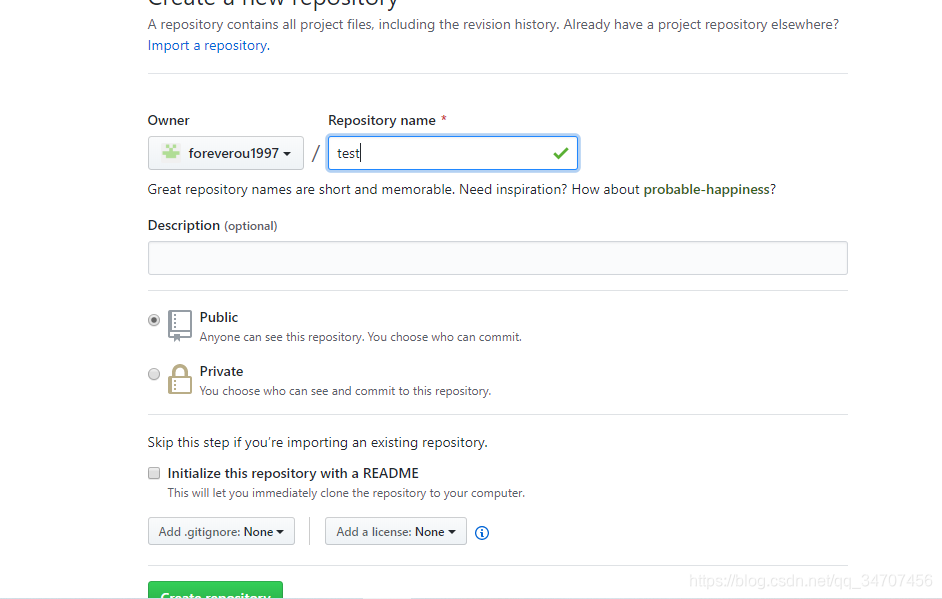The image size is (942, 599).
Task: Click the Private option label
Action: click(221, 371)
